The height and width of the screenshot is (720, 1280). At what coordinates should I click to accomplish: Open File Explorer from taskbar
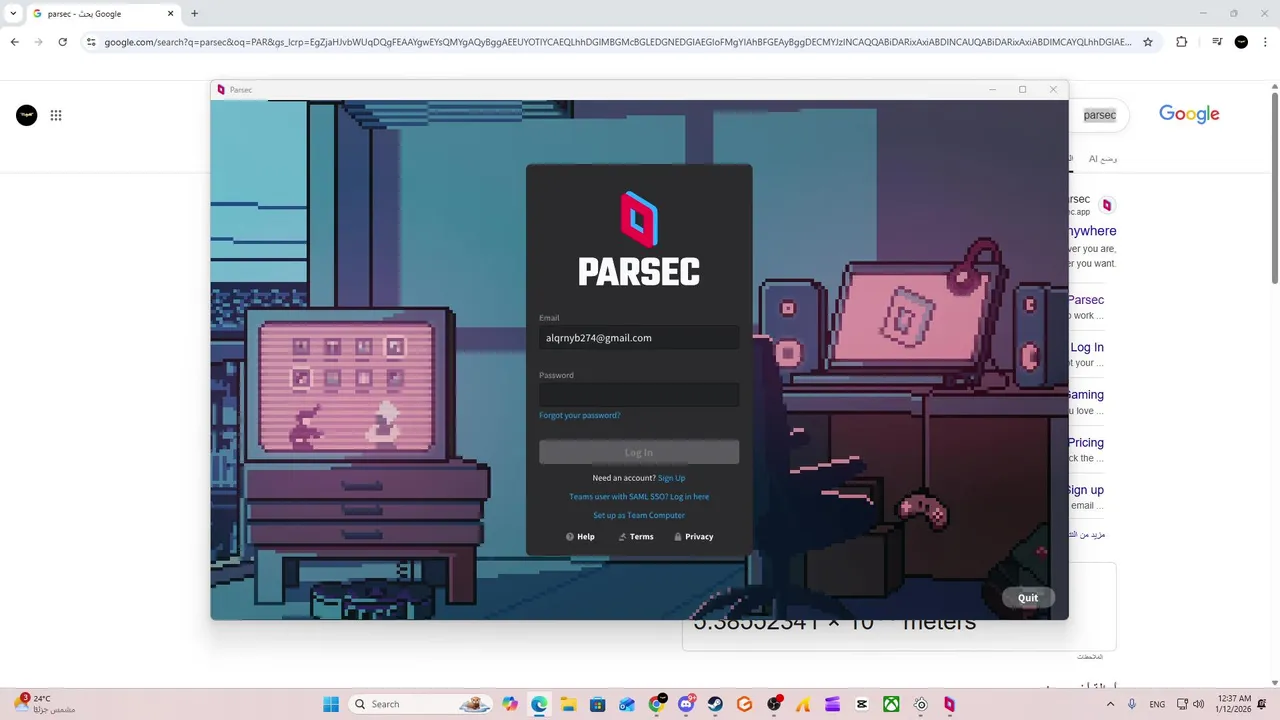tap(568, 704)
